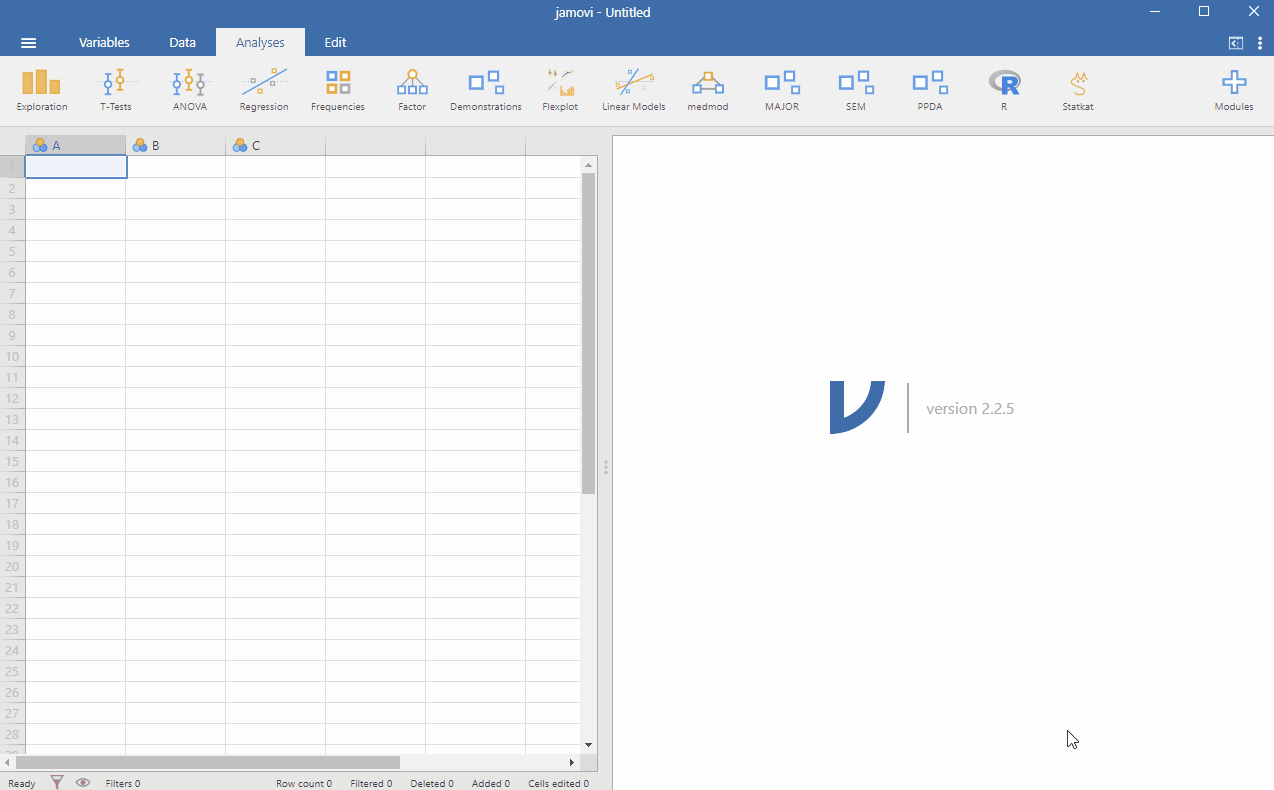This screenshot has width=1274, height=790.
Task: Open the Frequencies analysis menu
Action: coord(338,90)
